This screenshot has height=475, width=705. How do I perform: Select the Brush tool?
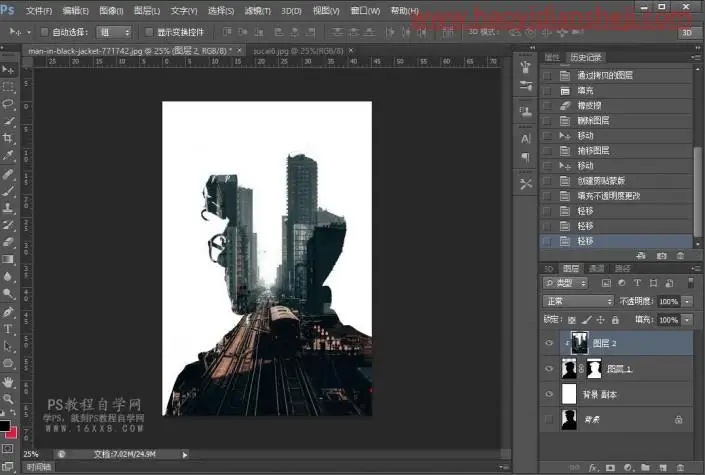tap(8, 191)
